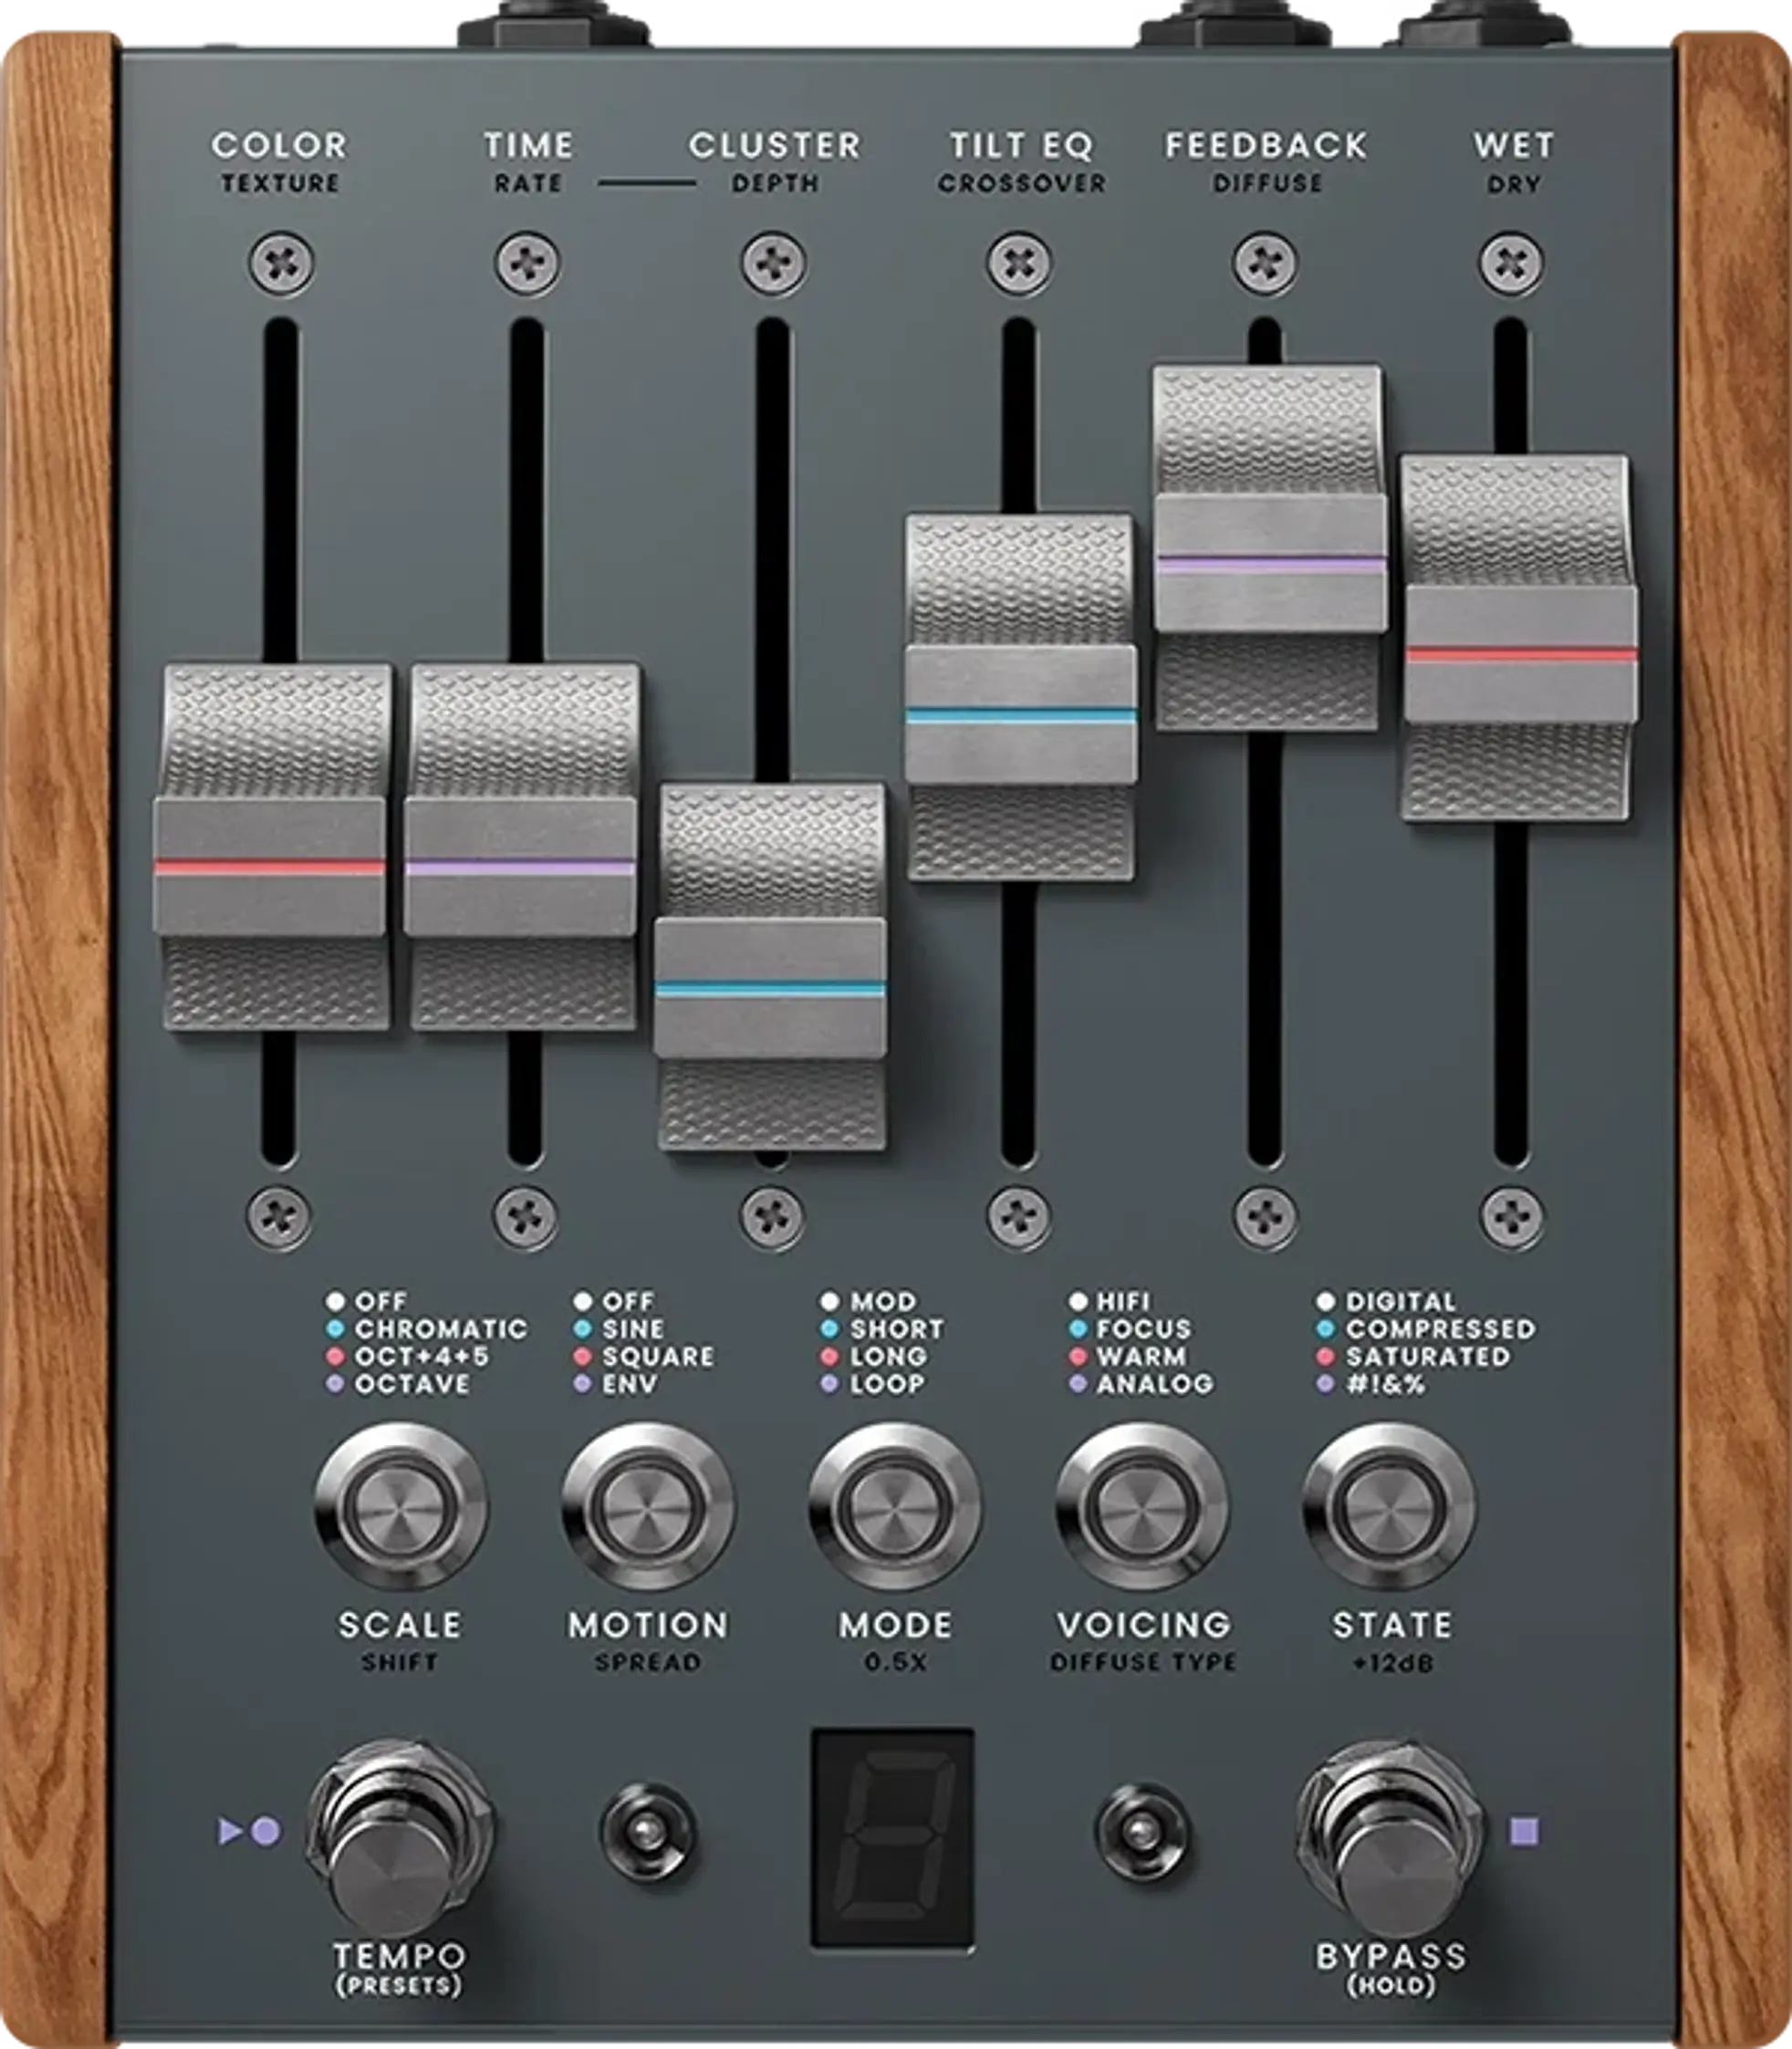Image resolution: width=1792 pixels, height=2049 pixels.
Task: Click the screw below the WET slider
Action: [1511, 1217]
